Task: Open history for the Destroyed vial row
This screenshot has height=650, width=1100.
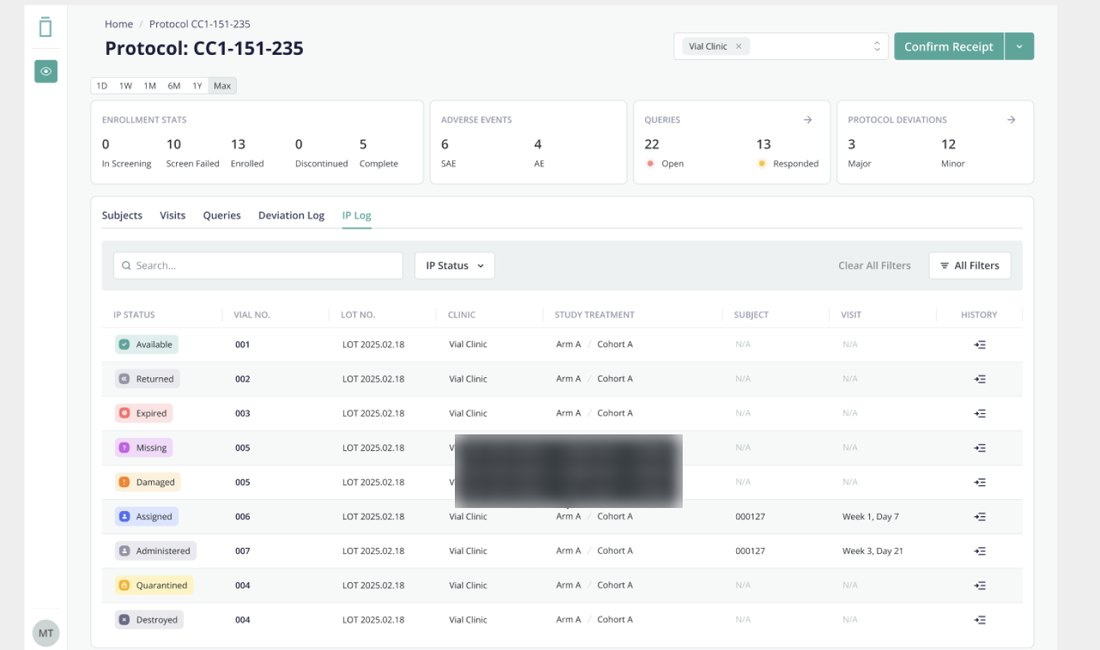Action: click(979, 619)
